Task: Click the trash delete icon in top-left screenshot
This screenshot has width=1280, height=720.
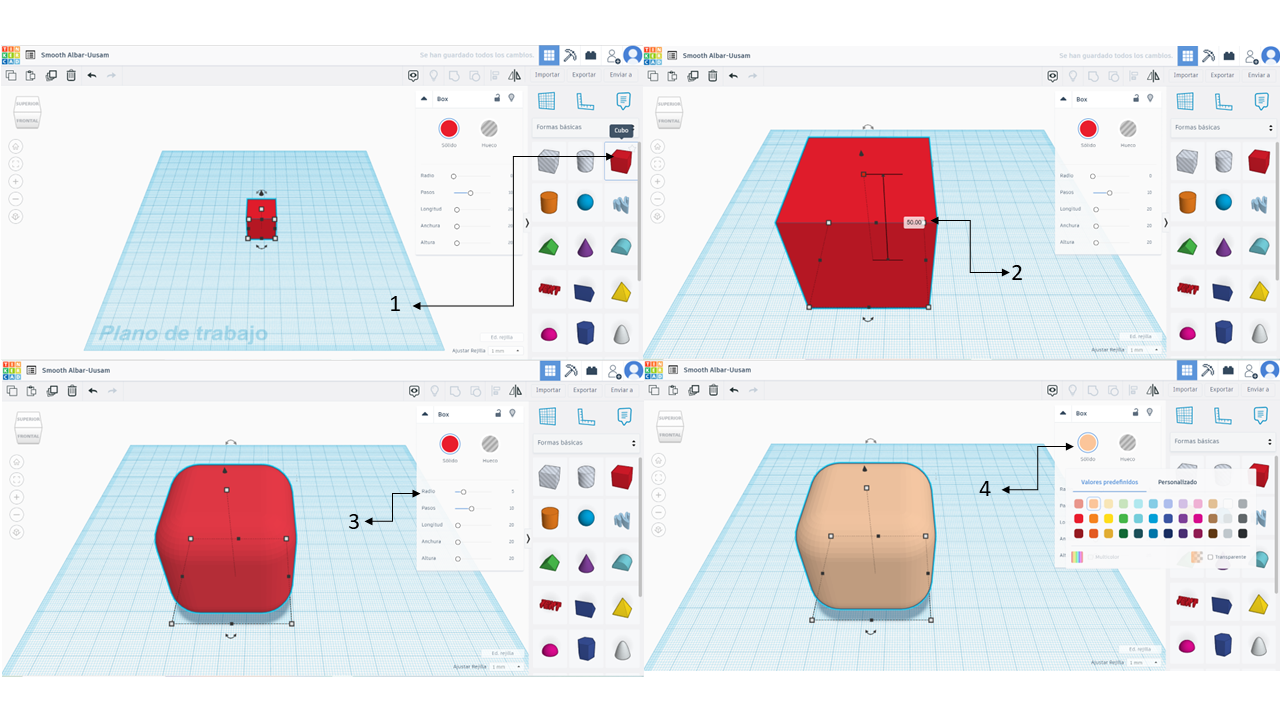Action: coord(71,75)
